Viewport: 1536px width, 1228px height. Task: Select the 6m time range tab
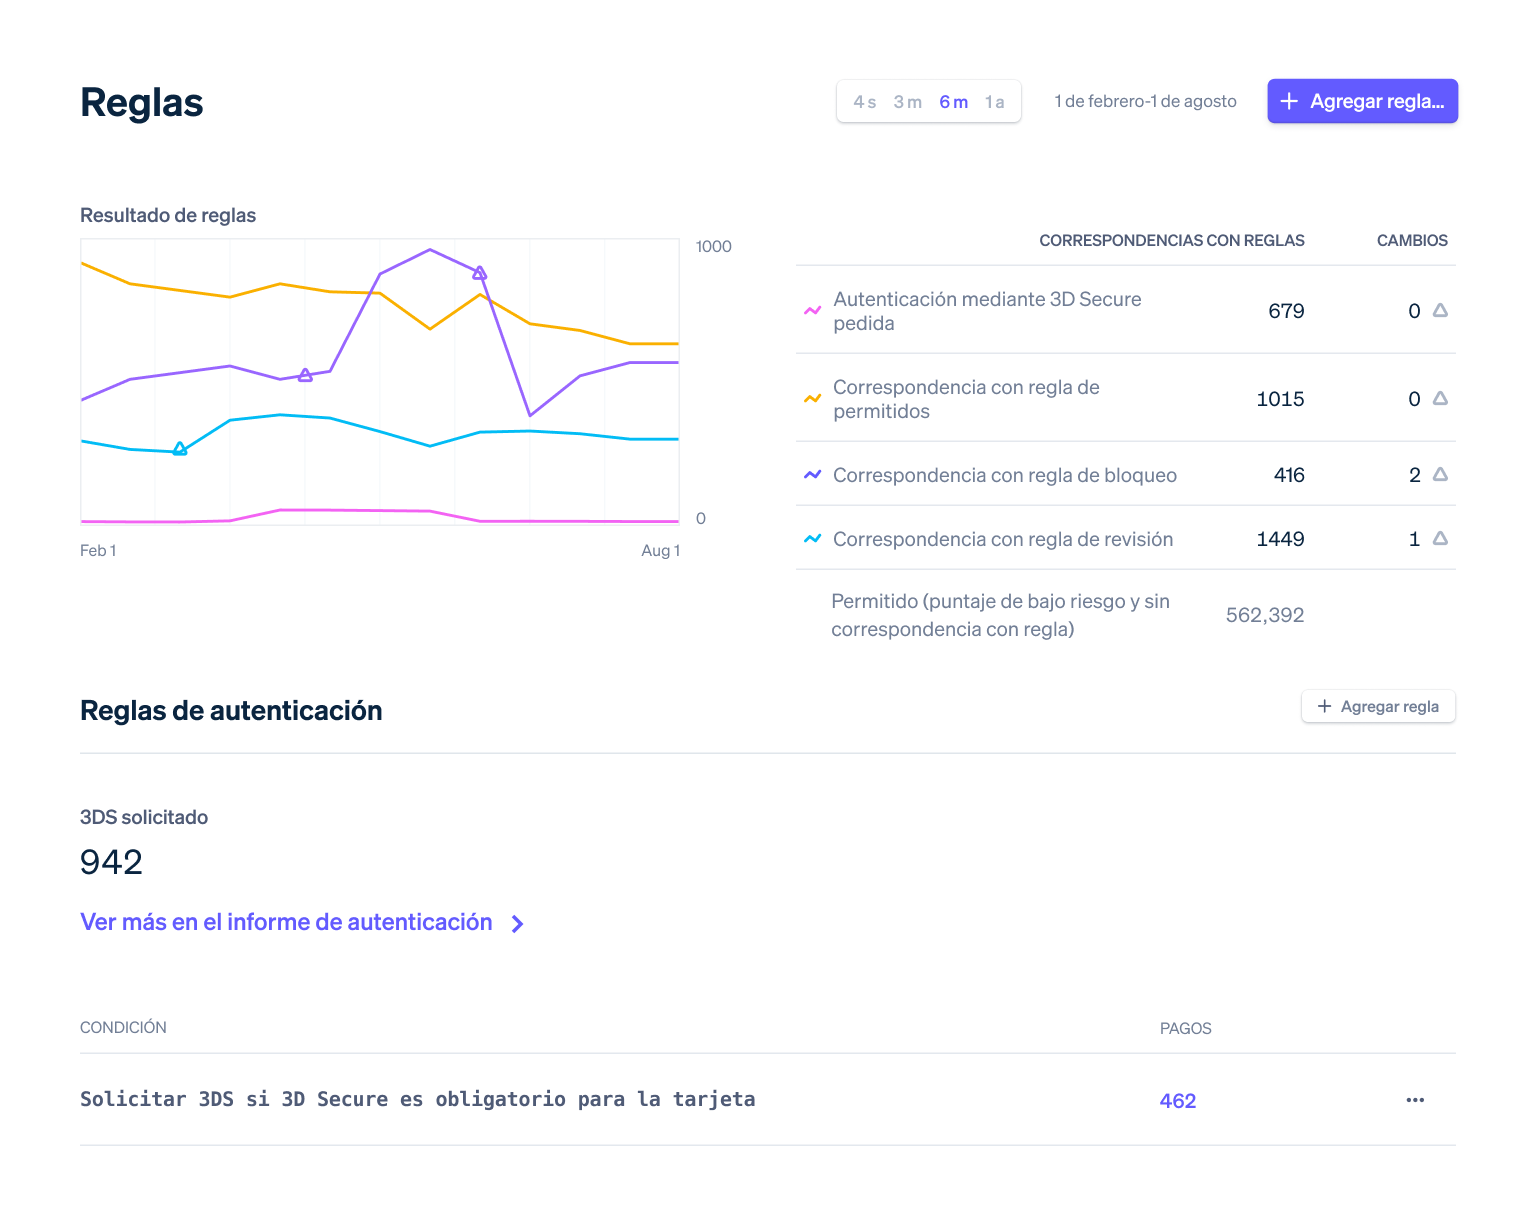pos(954,102)
